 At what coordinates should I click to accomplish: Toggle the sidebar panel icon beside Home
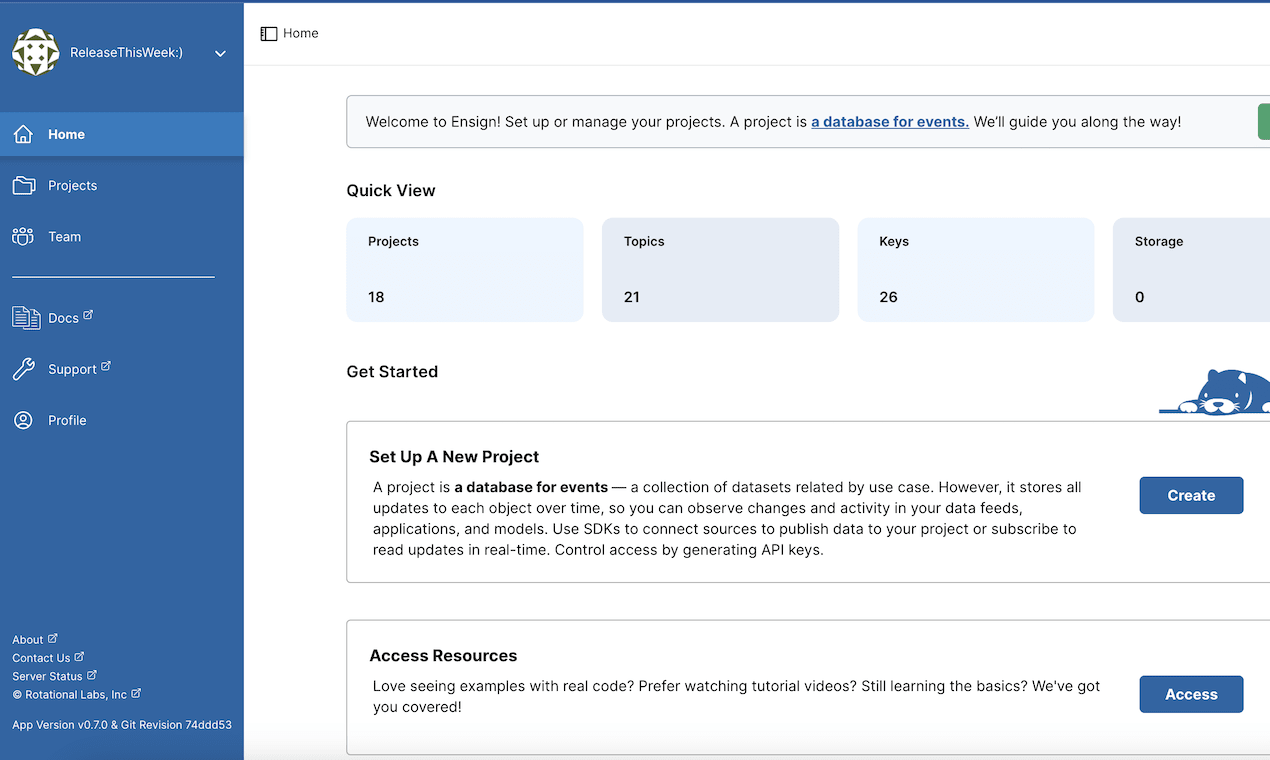point(268,33)
